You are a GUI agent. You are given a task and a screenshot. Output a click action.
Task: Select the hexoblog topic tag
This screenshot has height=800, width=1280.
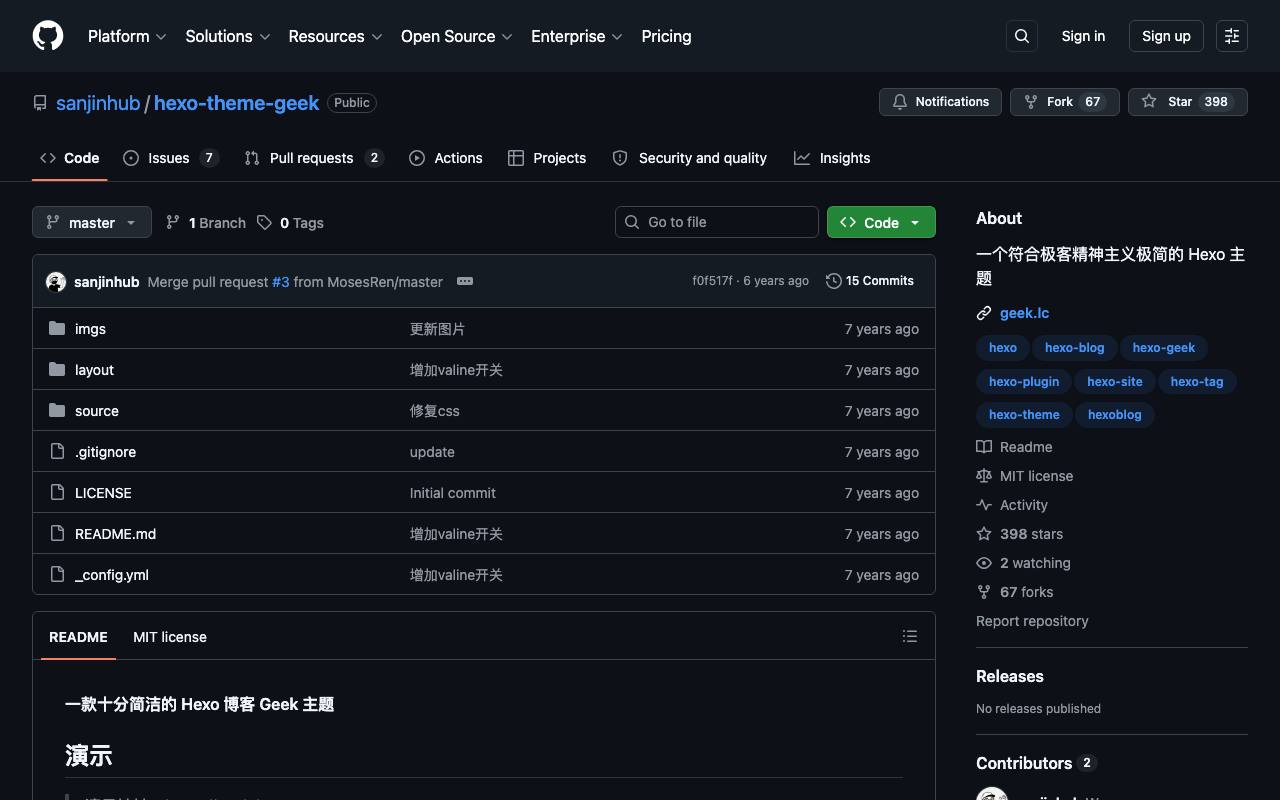1115,415
